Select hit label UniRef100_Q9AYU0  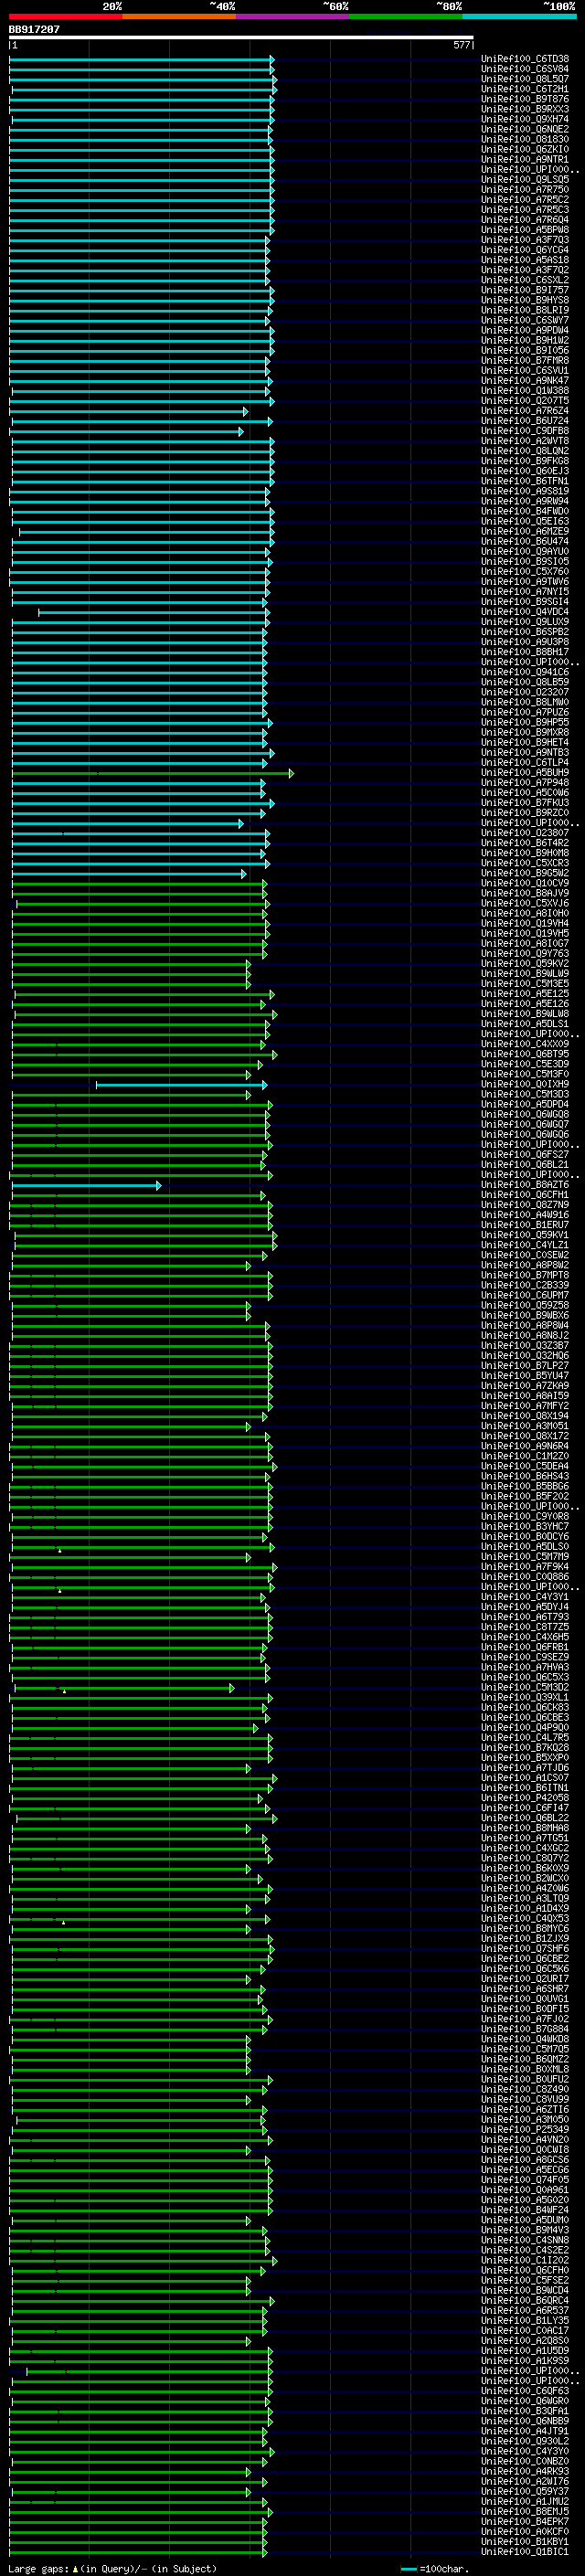[x=525, y=551]
